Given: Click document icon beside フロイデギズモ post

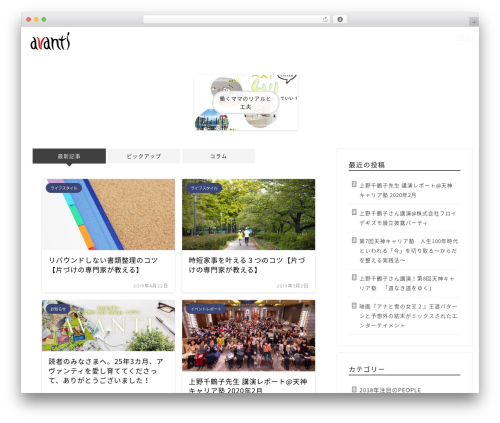Looking at the screenshot, I should click(x=354, y=212).
